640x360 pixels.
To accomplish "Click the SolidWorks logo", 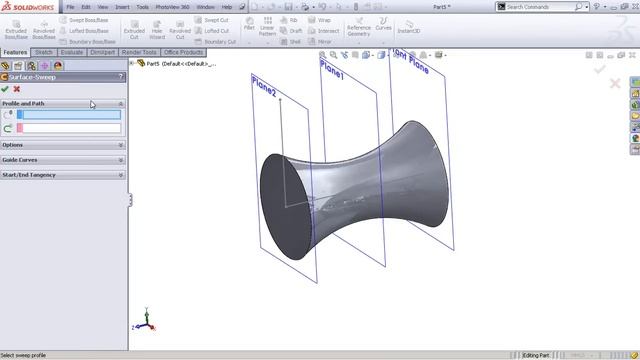I will 28,7.
